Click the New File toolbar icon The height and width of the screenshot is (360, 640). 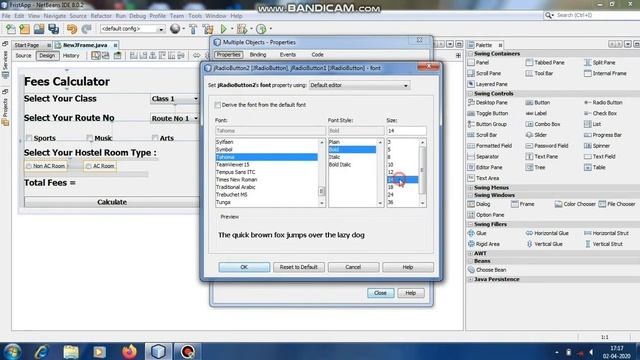click(x=11, y=29)
